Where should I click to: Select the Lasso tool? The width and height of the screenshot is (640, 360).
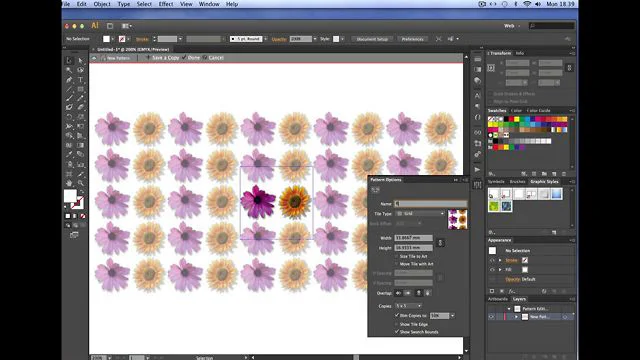pos(80,70)
